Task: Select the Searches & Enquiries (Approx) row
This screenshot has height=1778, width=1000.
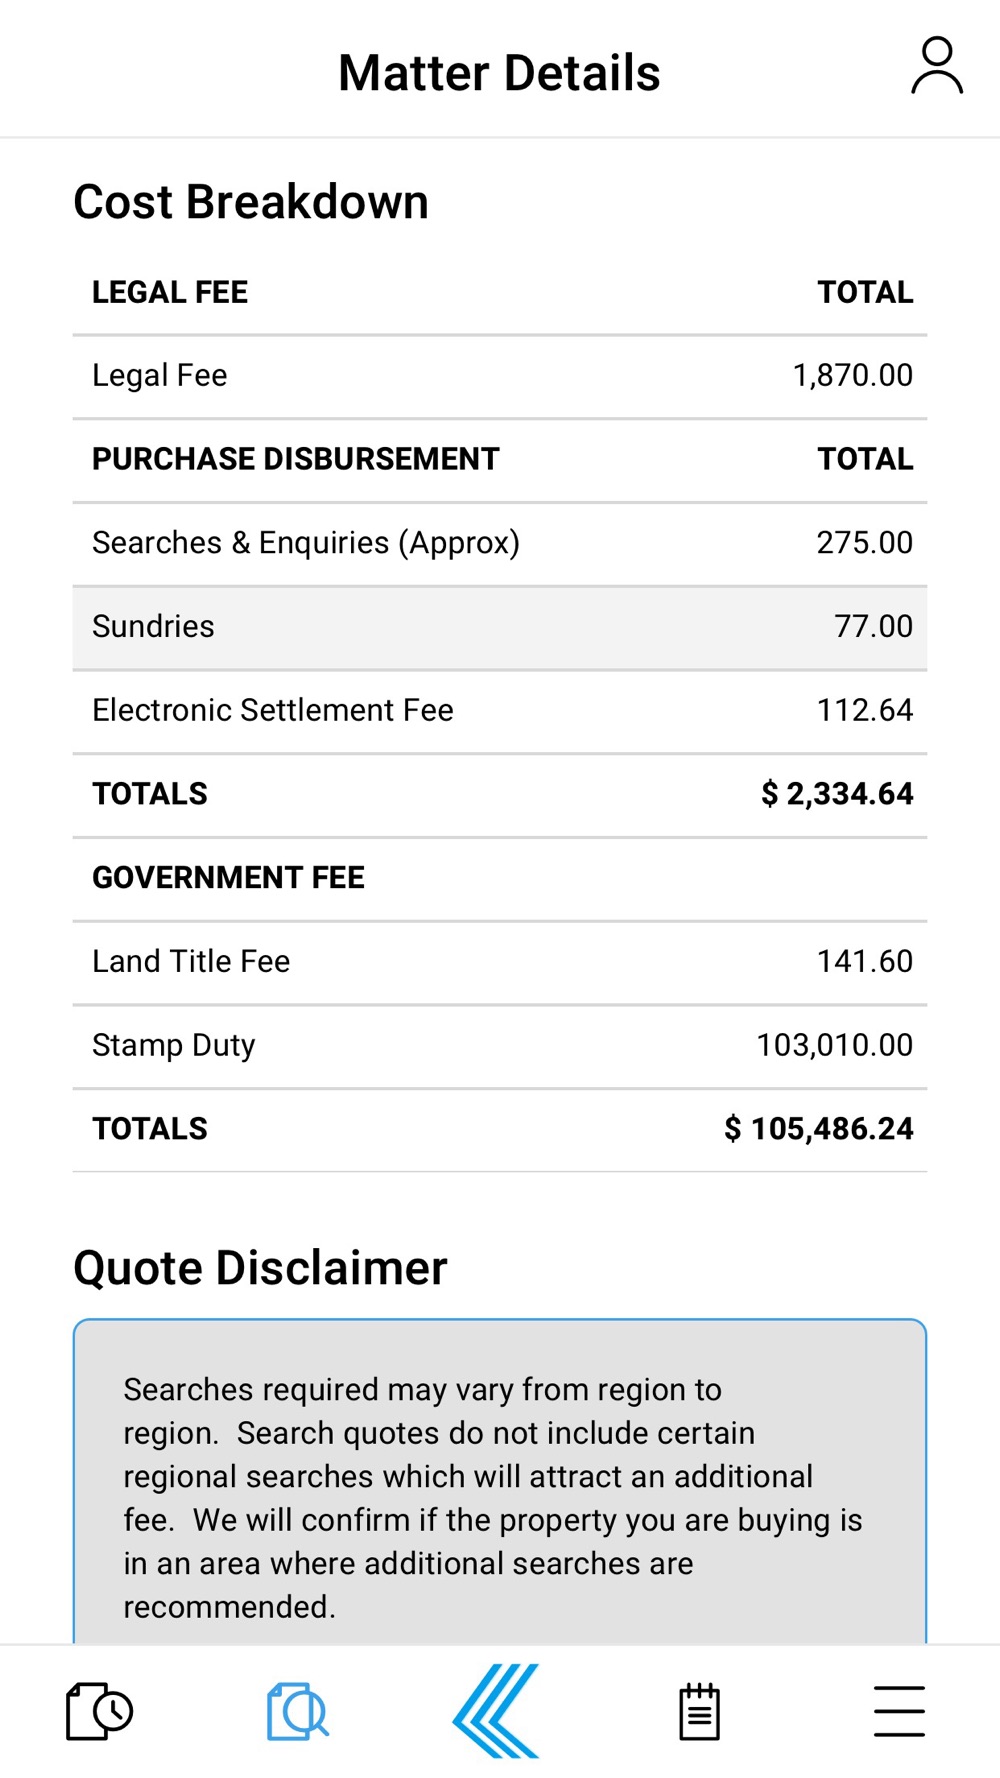Action: pos(500,544)
